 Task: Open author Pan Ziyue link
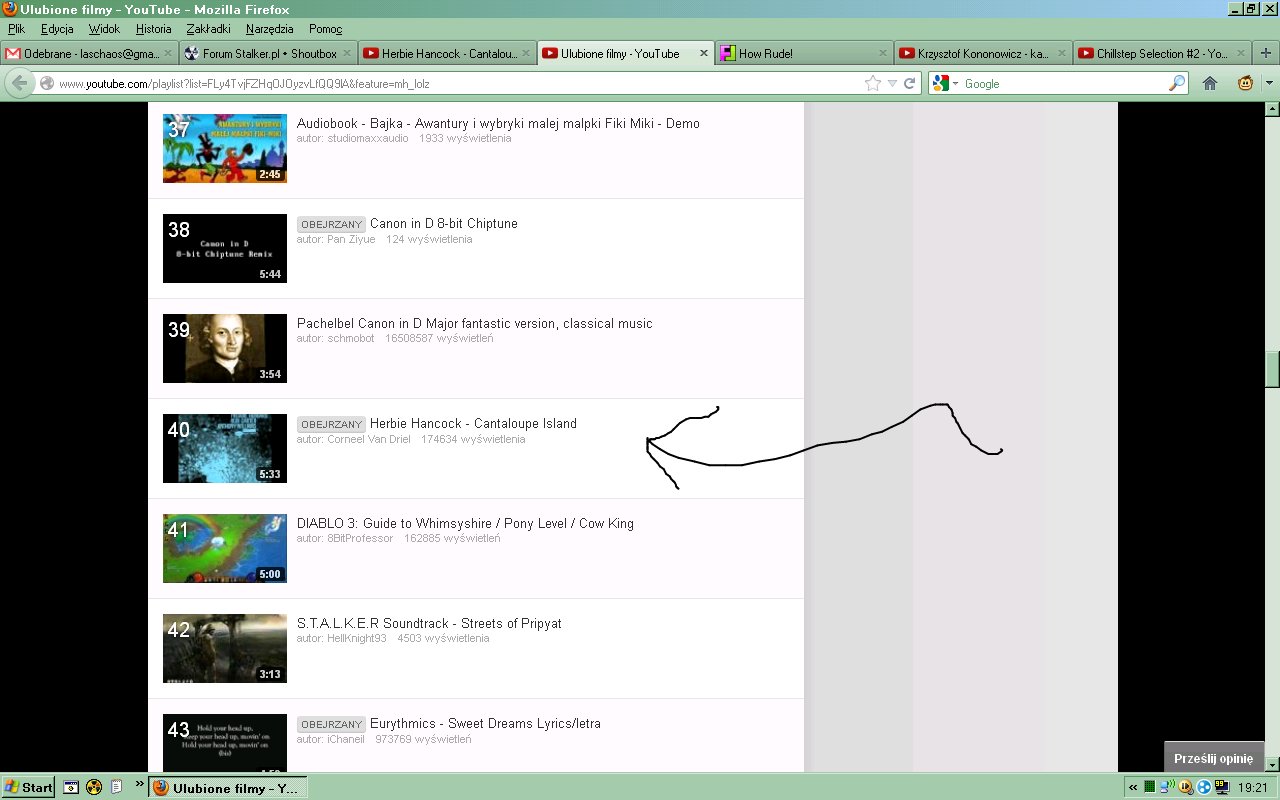pos(351,239)
